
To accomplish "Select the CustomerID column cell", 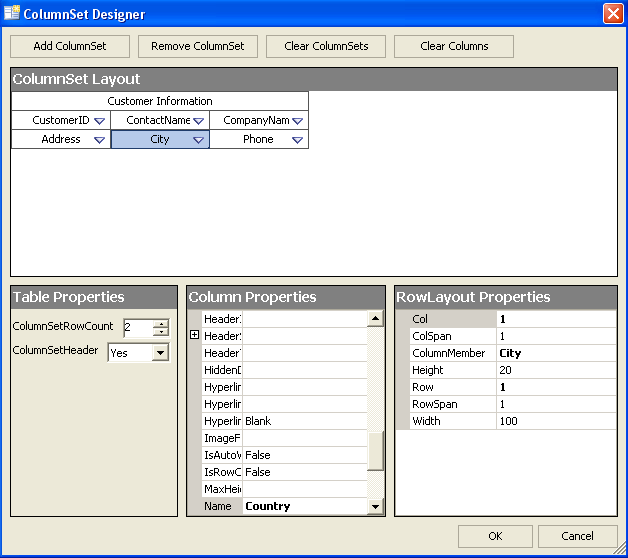I will point(61,120).
